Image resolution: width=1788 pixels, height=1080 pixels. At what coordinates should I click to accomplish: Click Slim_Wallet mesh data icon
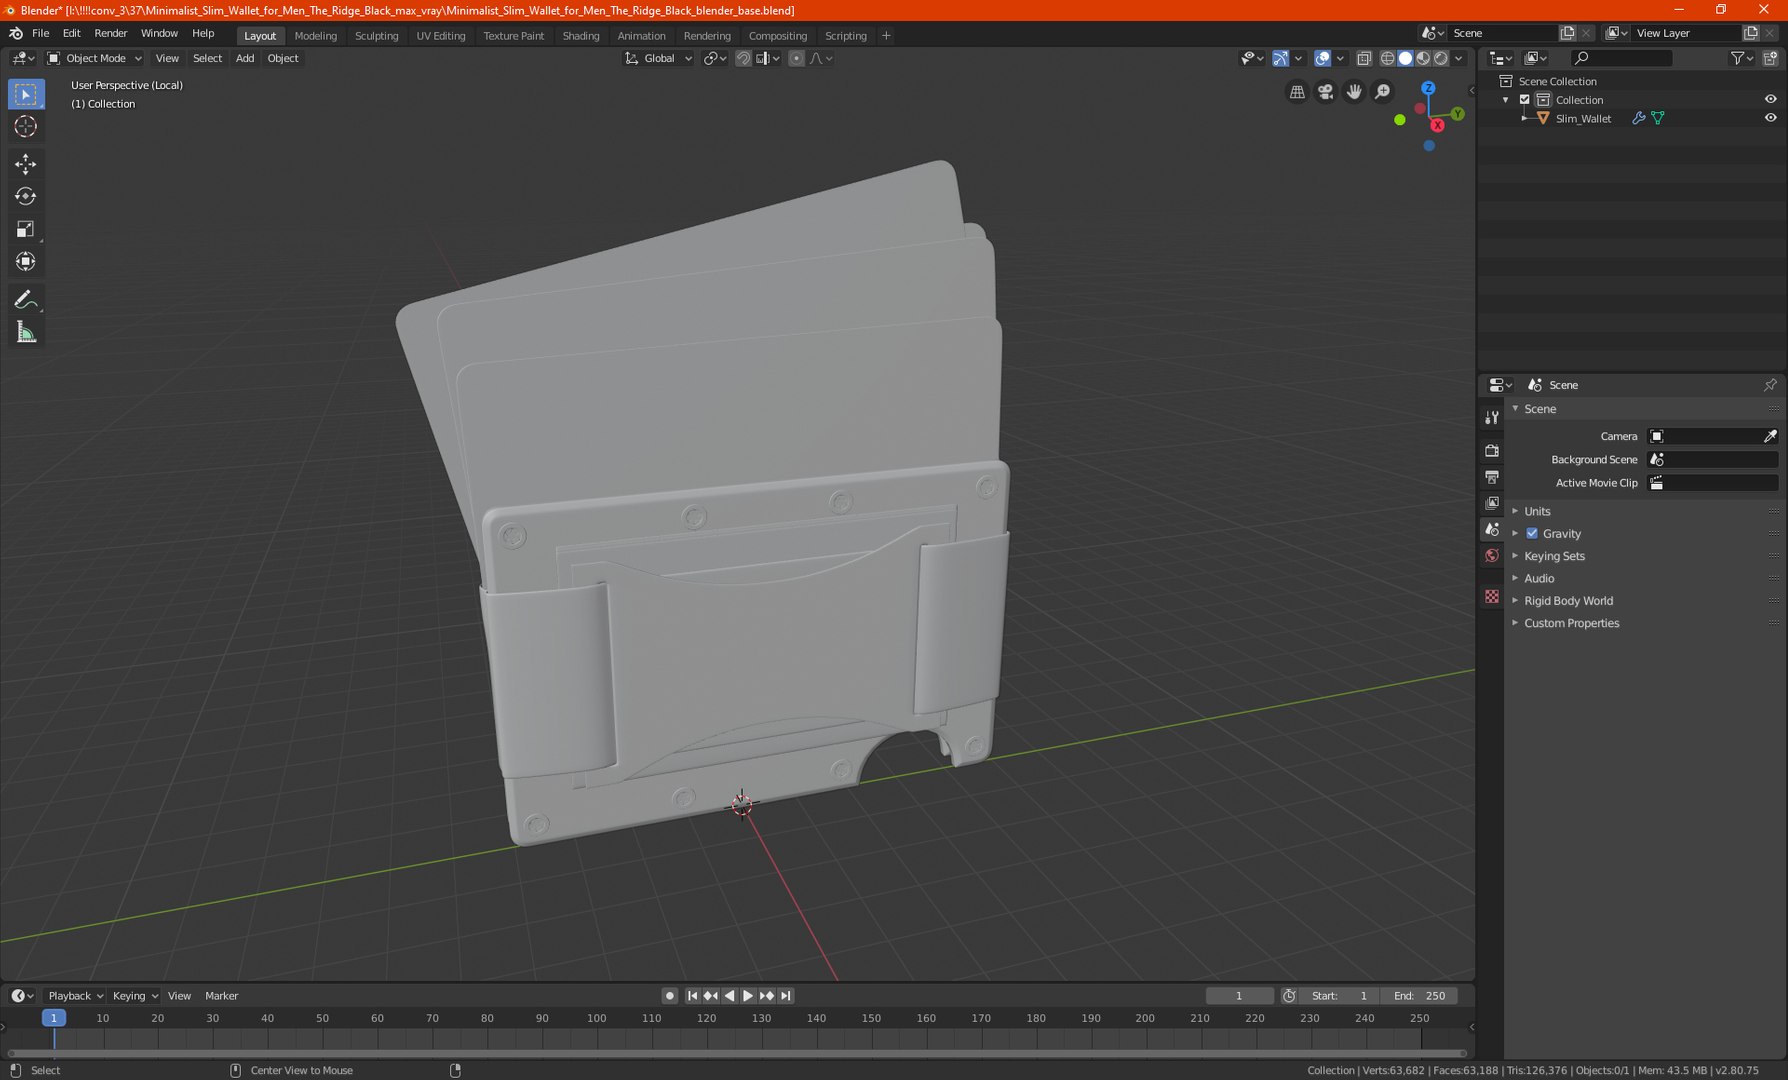pyautogui.click(x=1658, y=118)
